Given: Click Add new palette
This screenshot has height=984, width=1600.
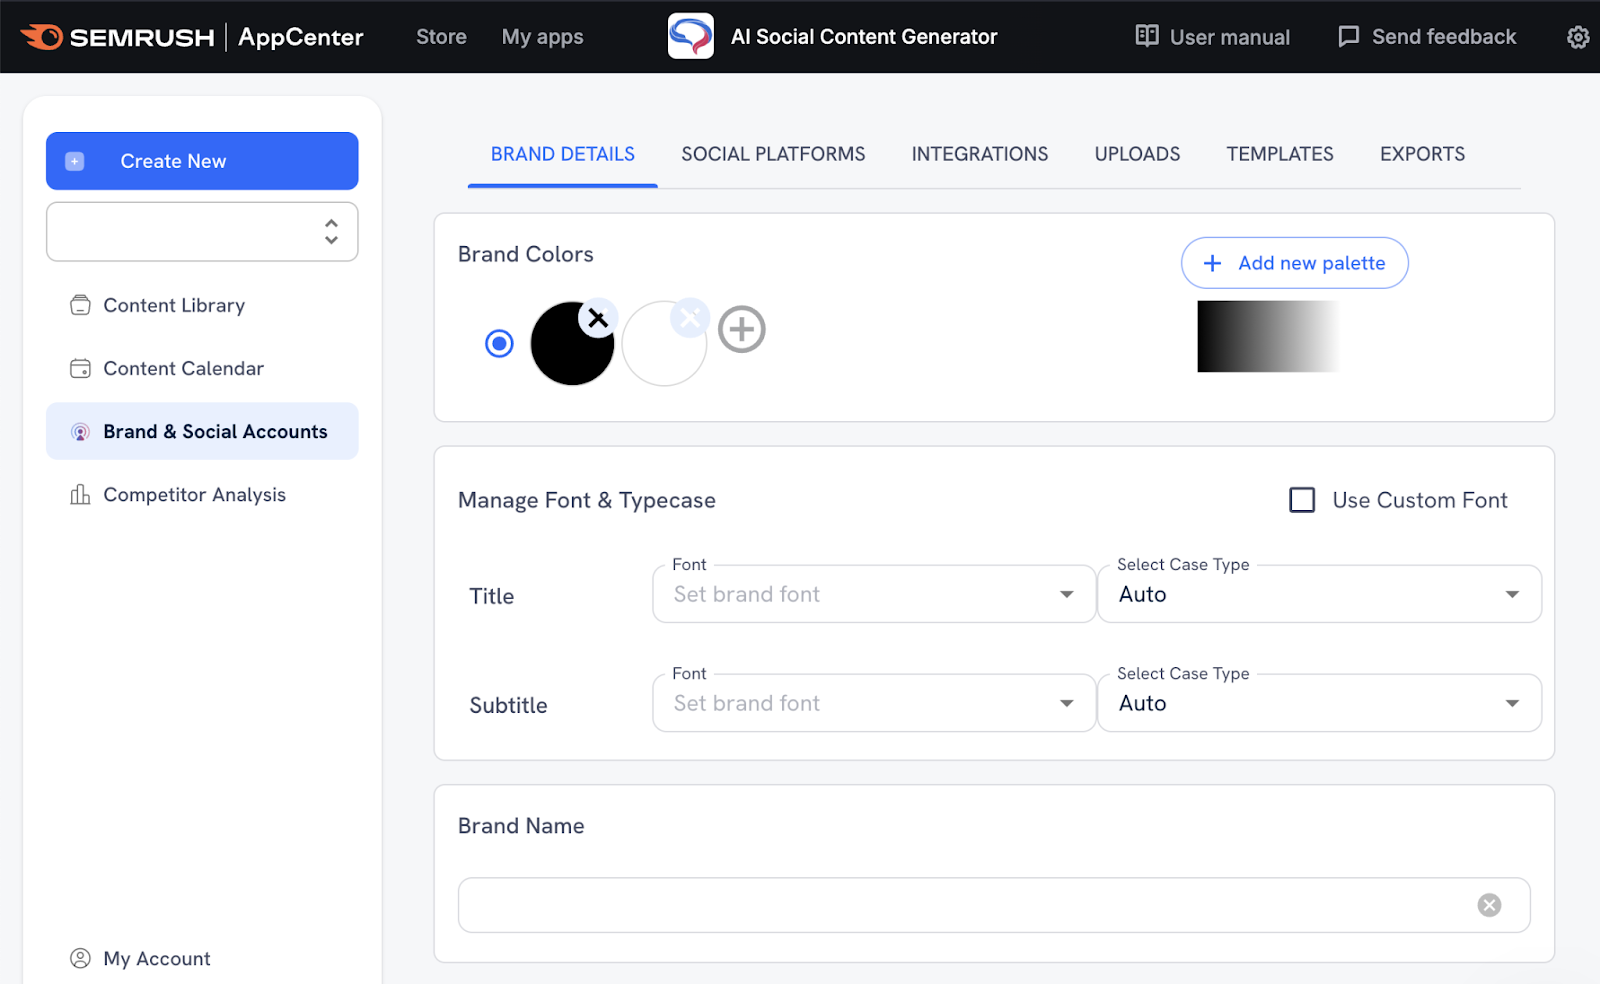Looking at the screenshot, I should click(x=1294, y=263).
